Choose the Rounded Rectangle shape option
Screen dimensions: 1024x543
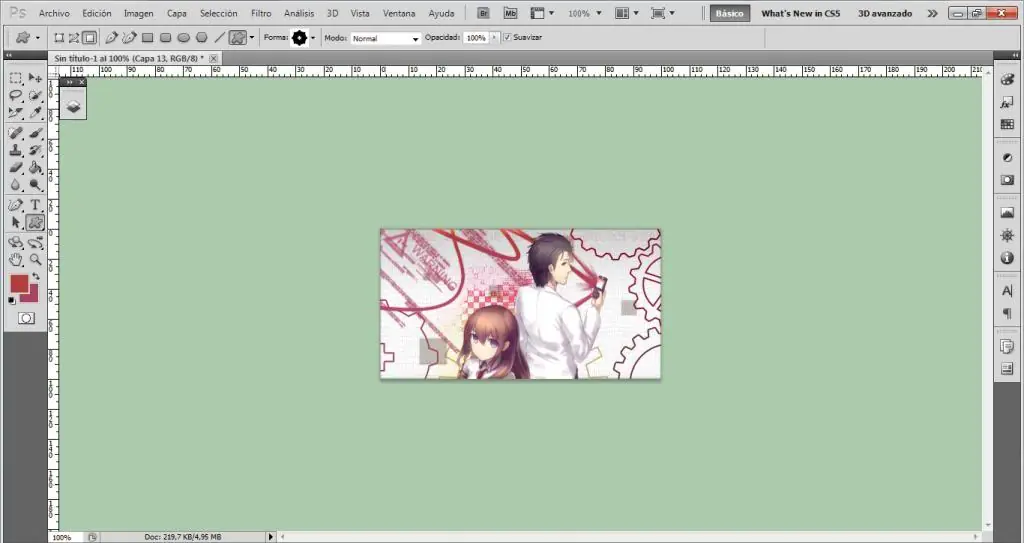pyautogui.click(x=166, y=38)
